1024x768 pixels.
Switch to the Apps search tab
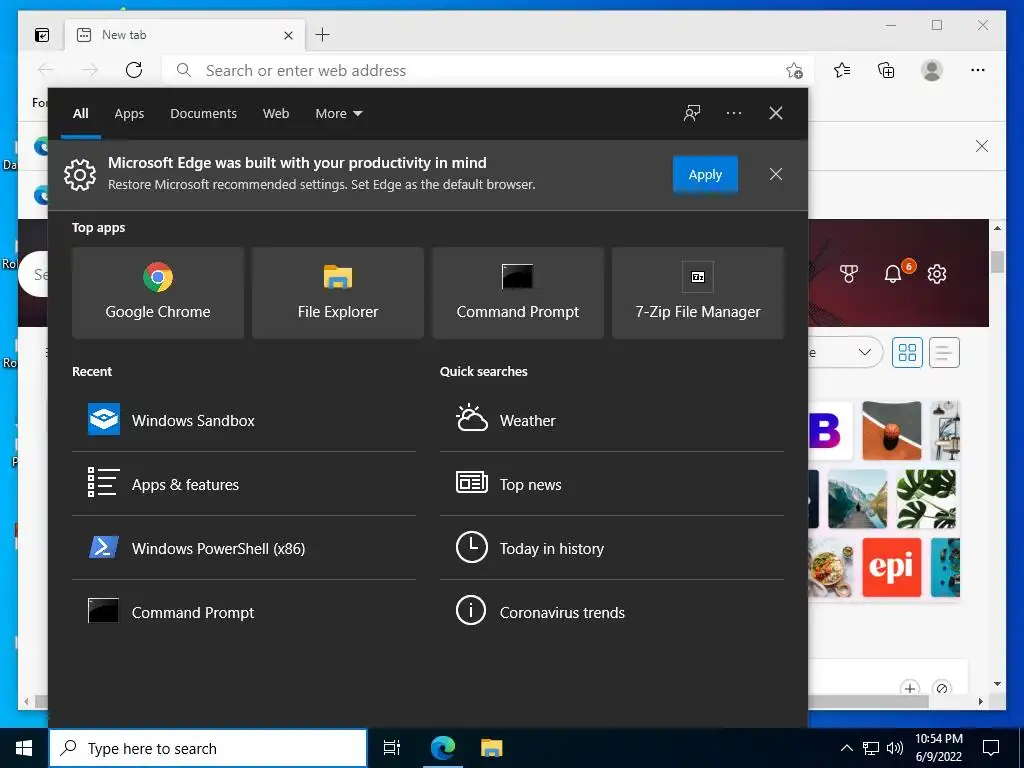click(129, 114)
